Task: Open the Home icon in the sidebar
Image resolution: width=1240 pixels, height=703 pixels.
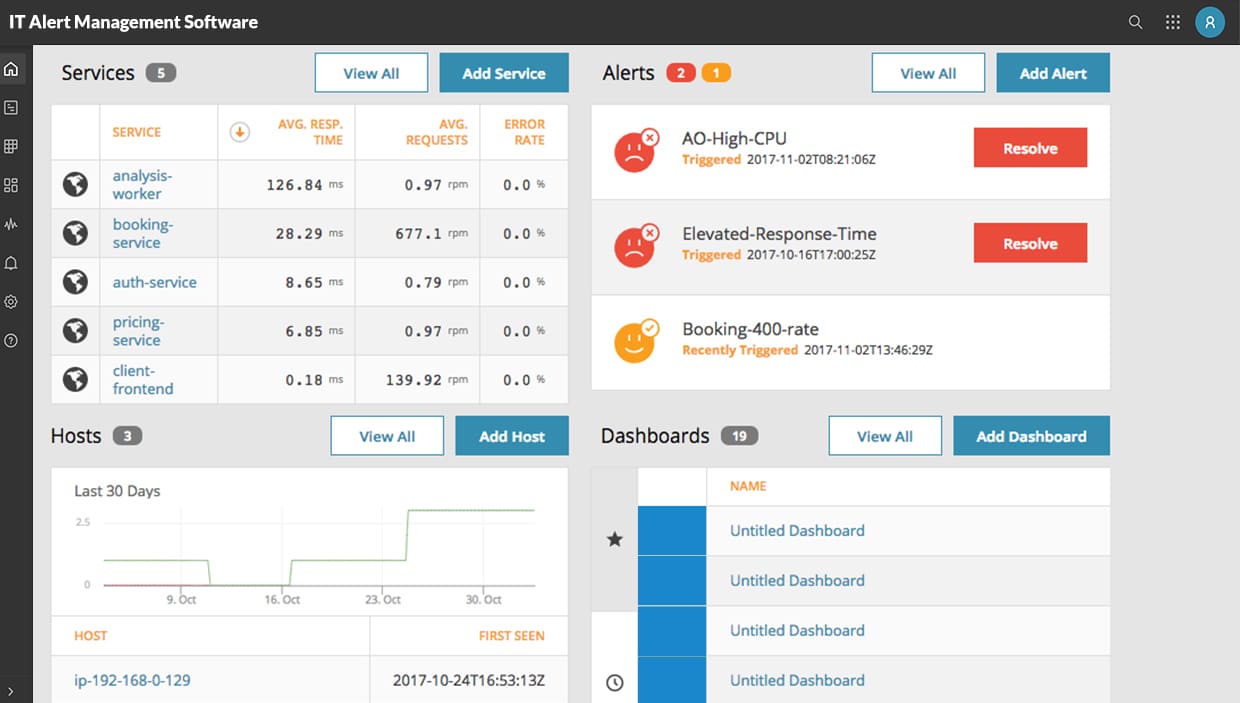Action: coord(11,68)
